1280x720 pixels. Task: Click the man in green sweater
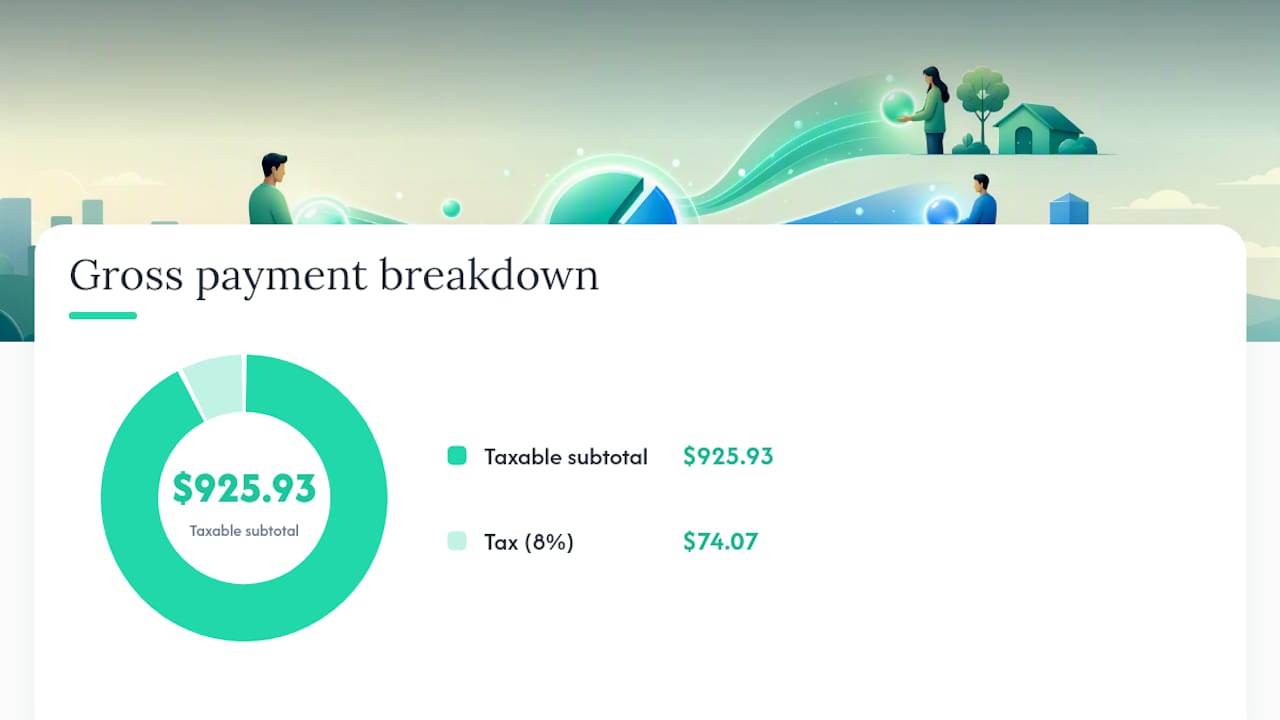coord(270,189)
